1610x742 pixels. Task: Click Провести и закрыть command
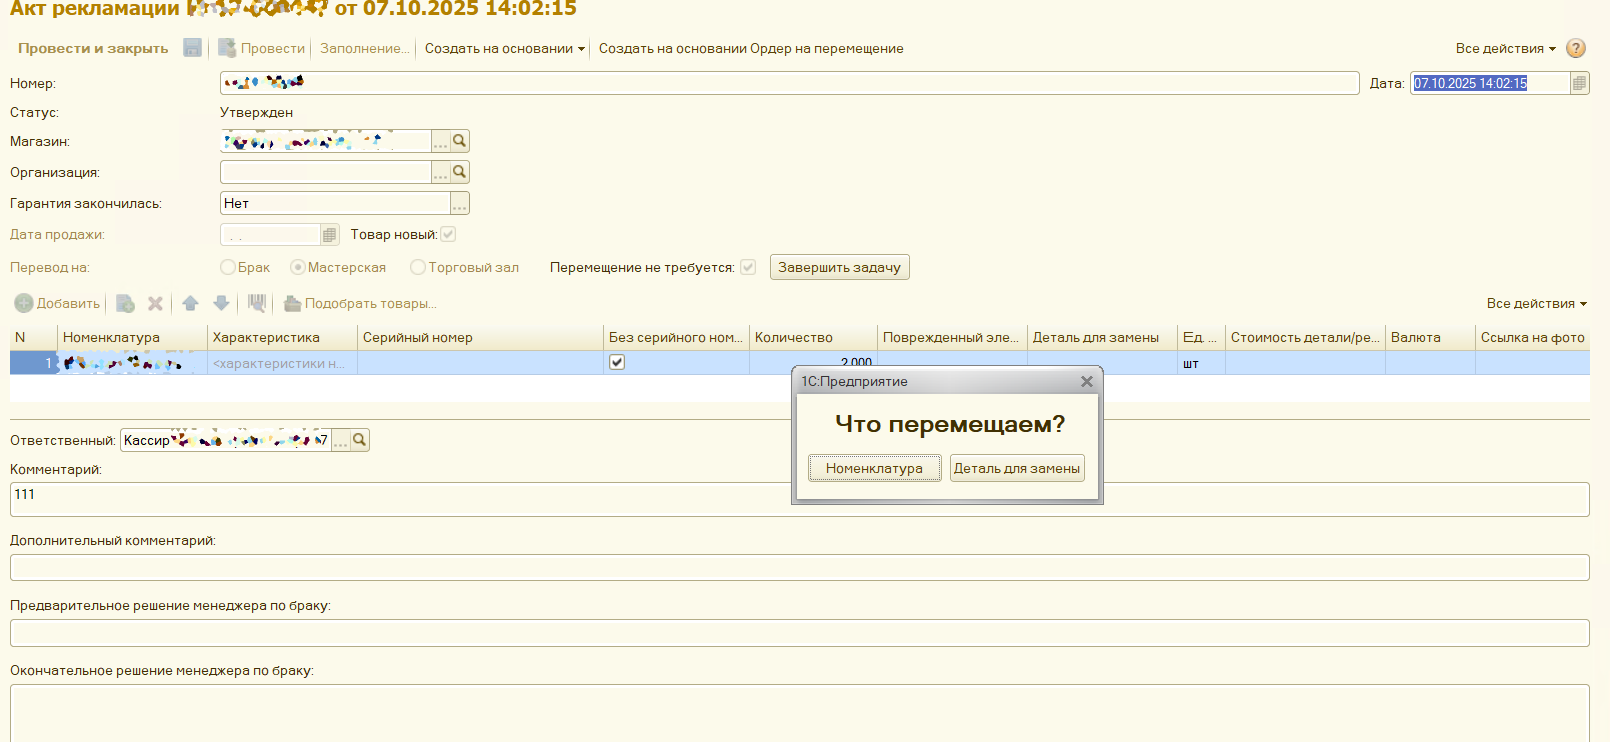pos(93,48)
